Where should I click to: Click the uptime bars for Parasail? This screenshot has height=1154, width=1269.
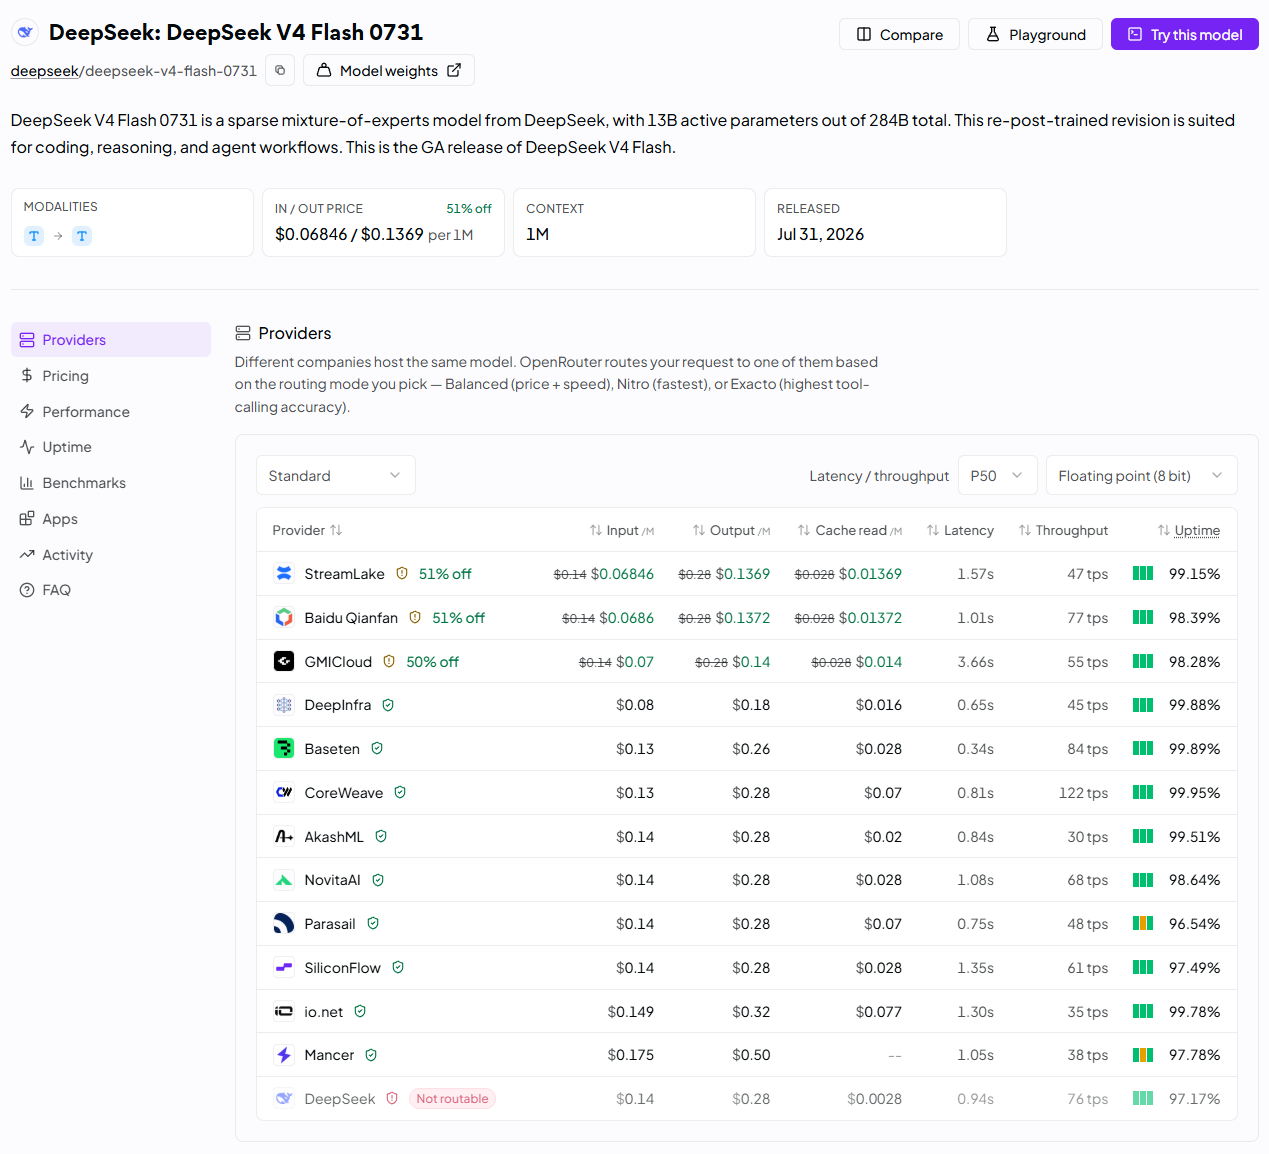tap(1143, 924)
